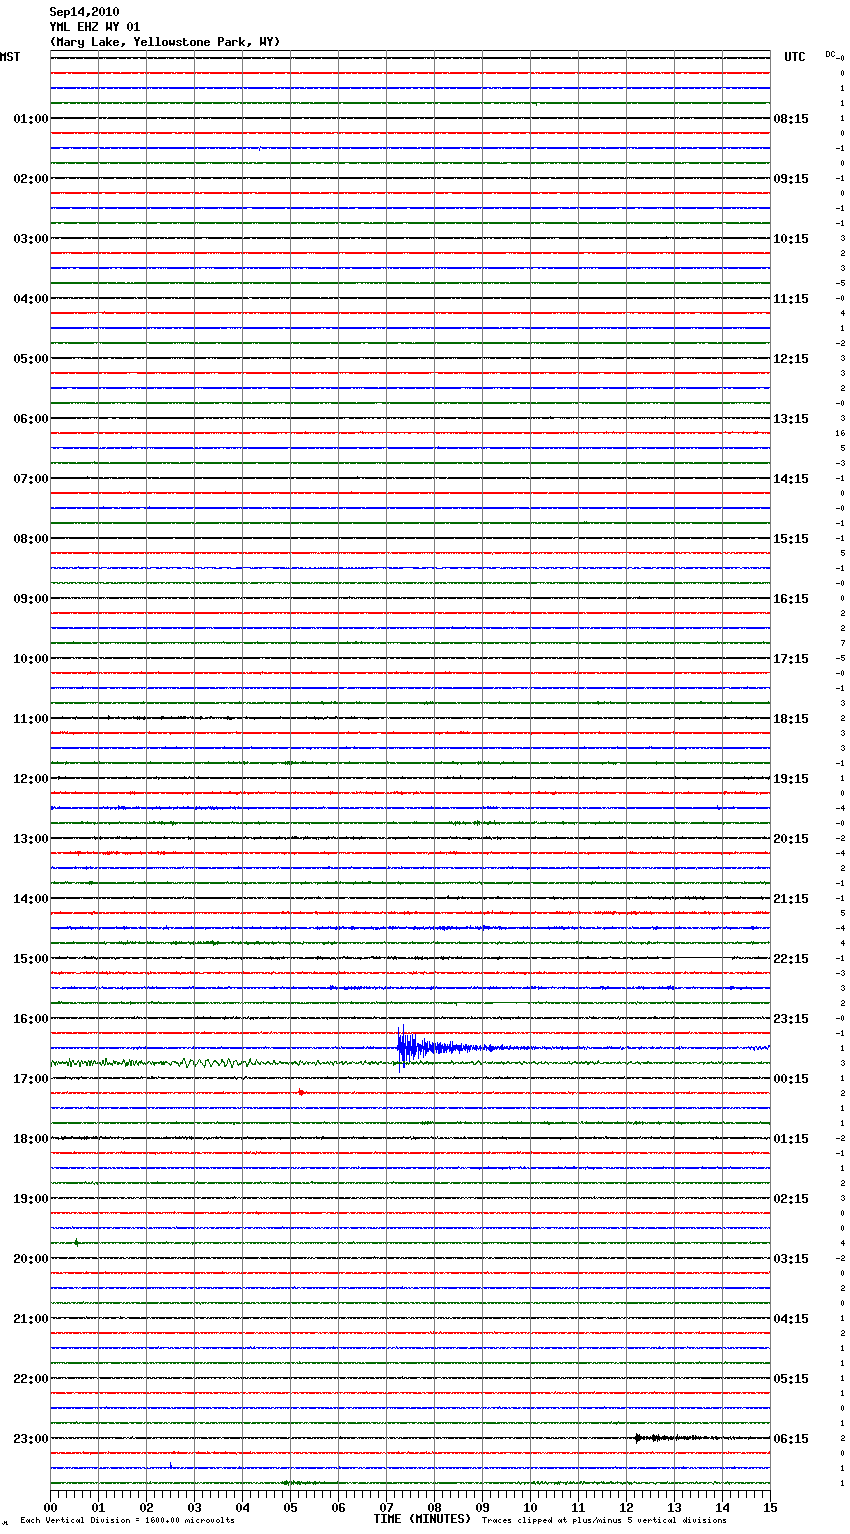The image size is (850, 1534).
Task: Select the 16:00 MST hour label
Action: (30, 1019)
